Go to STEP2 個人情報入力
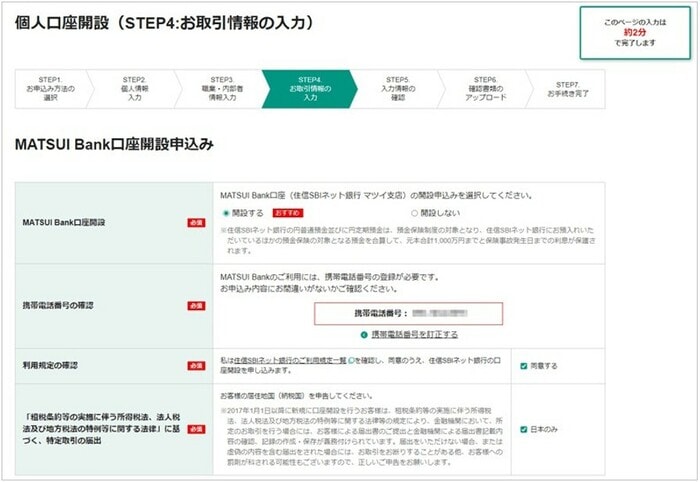Screen dimensions: 700x482 (135, 89)
